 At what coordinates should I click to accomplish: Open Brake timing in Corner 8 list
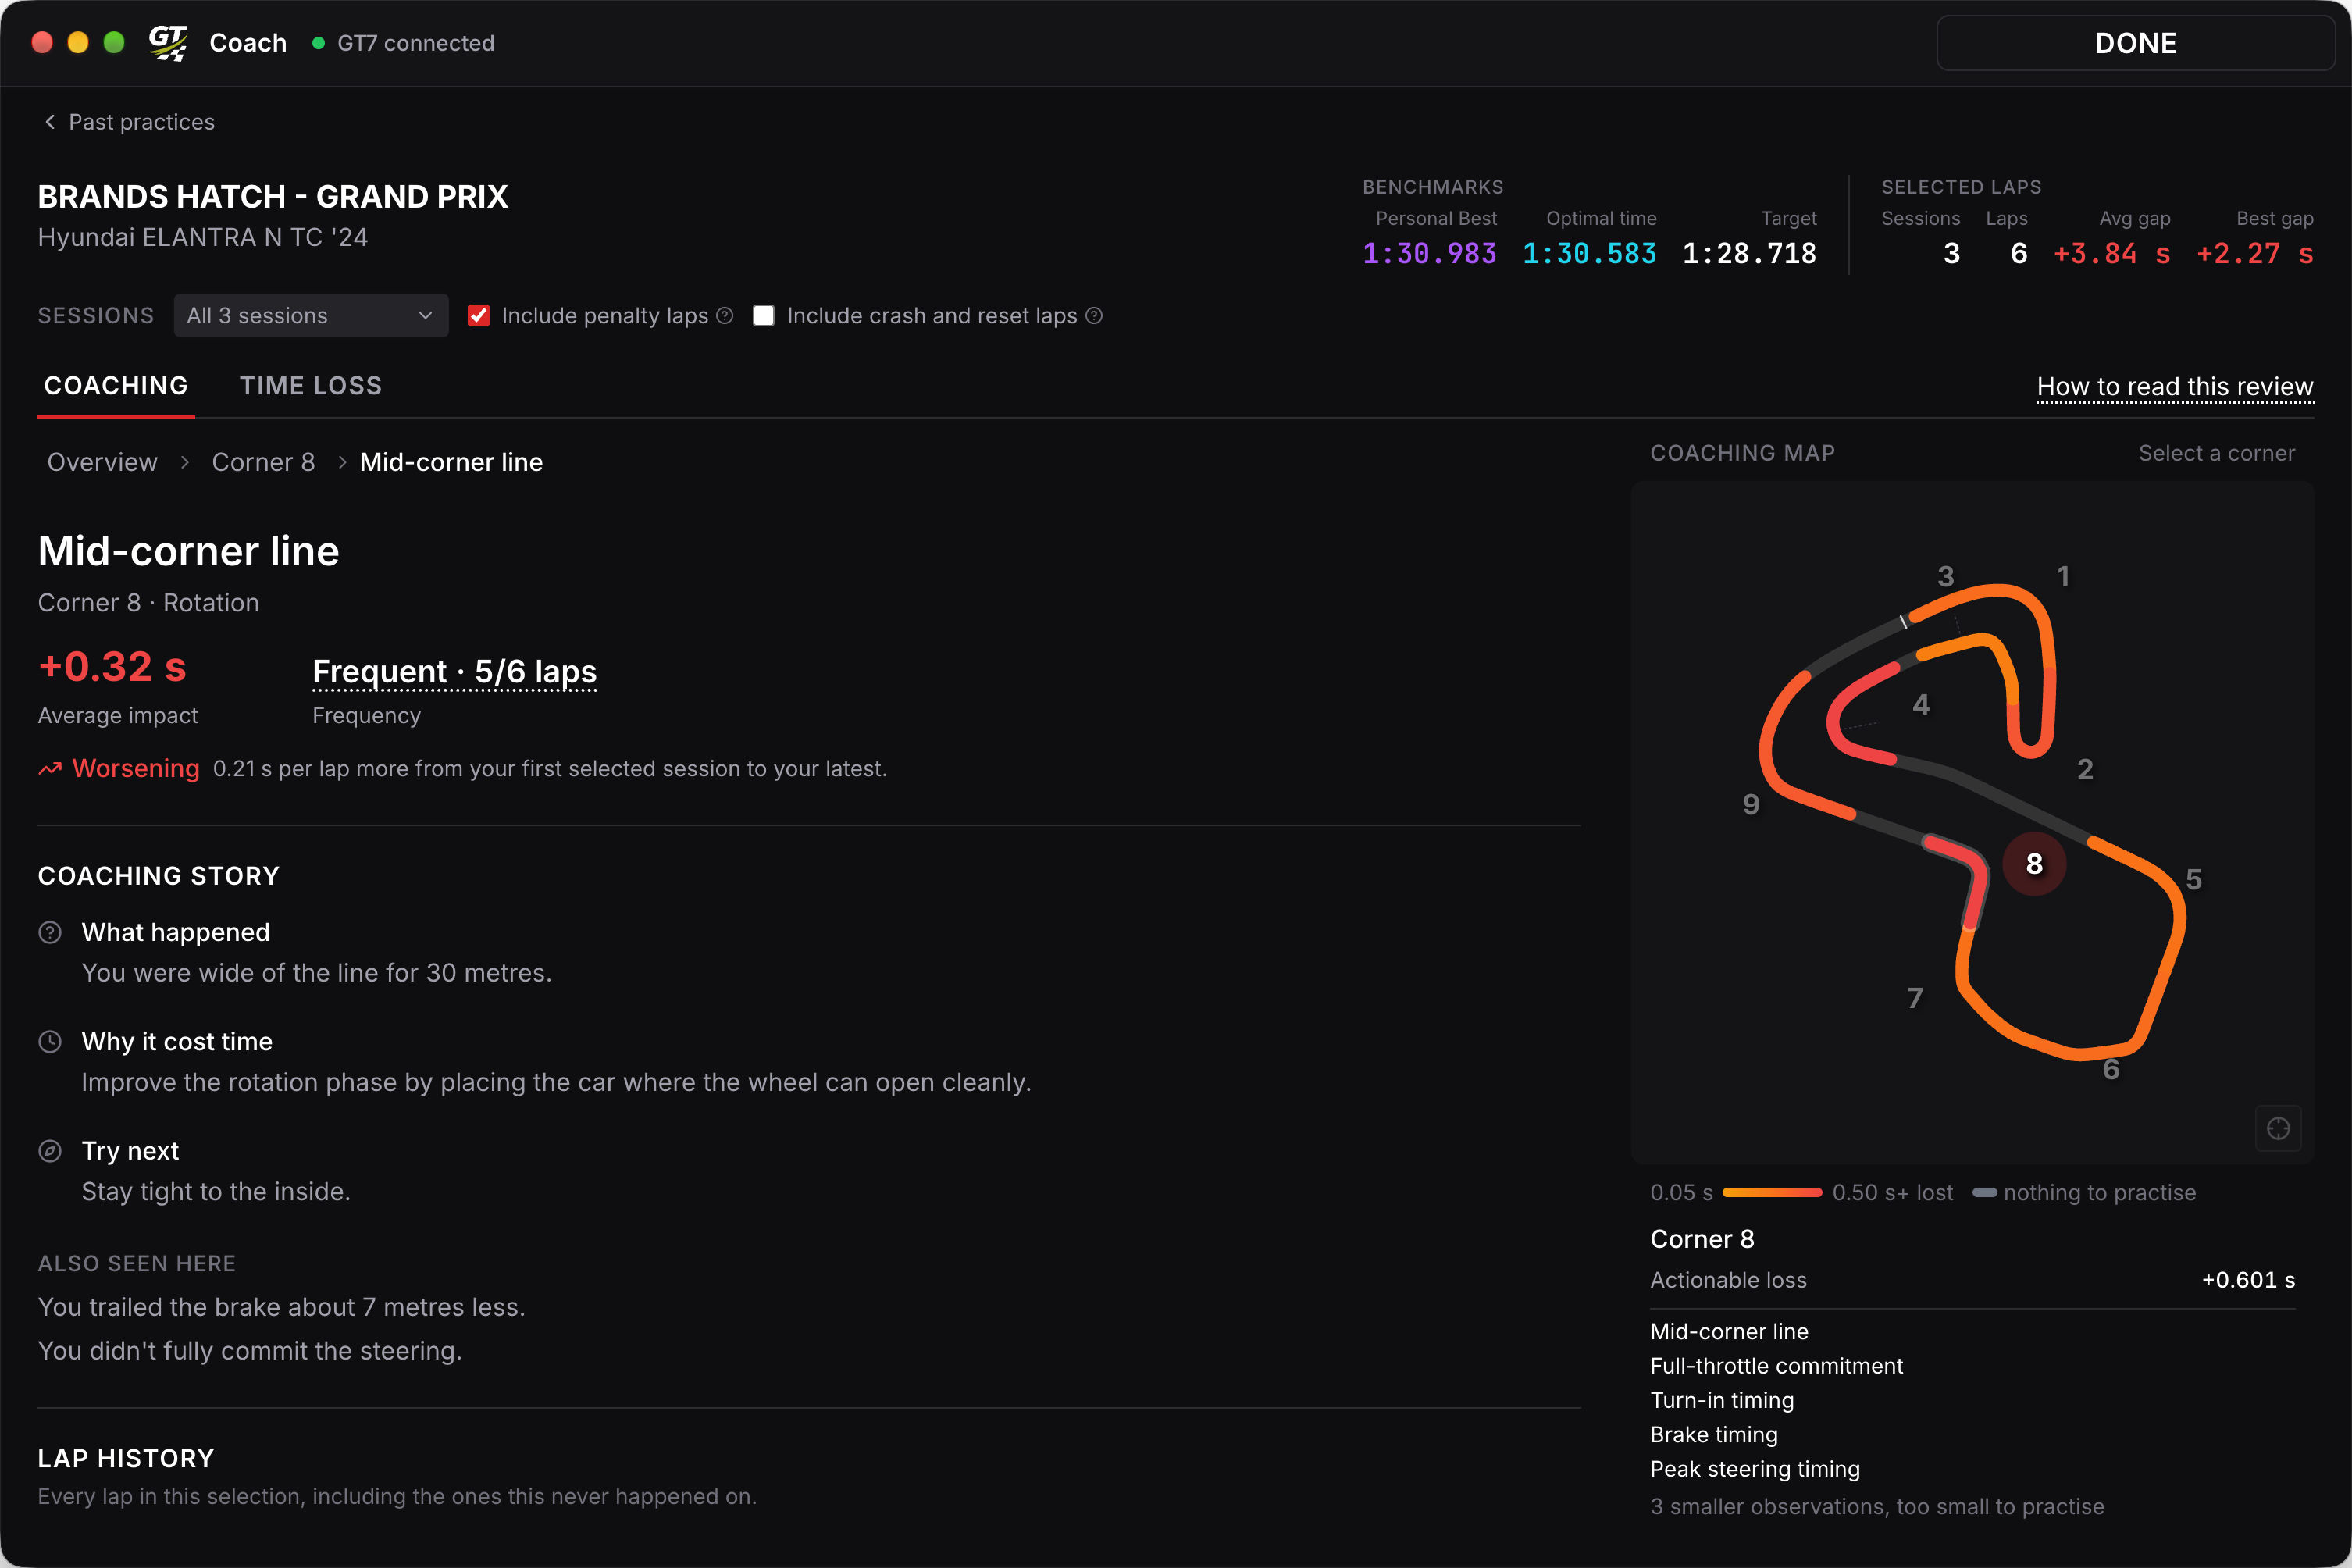click(1714, 1435)
